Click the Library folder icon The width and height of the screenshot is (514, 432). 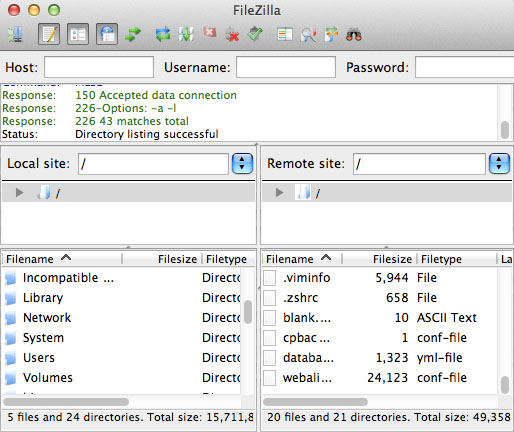pos(11,298)
